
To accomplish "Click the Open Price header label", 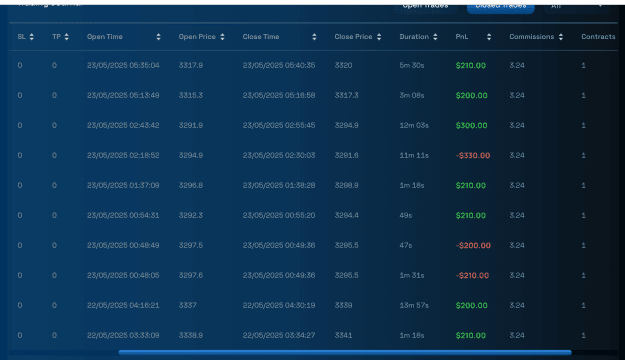I will [197, 37].
